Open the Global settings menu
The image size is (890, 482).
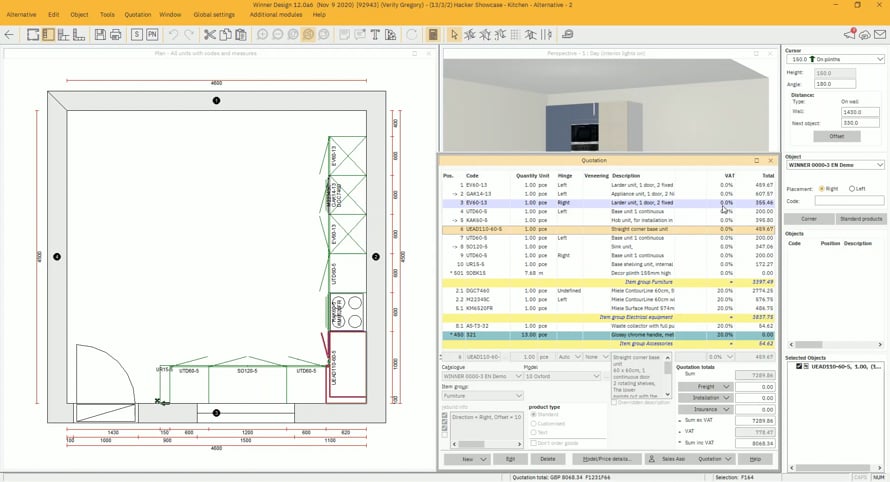pos(214,15)
